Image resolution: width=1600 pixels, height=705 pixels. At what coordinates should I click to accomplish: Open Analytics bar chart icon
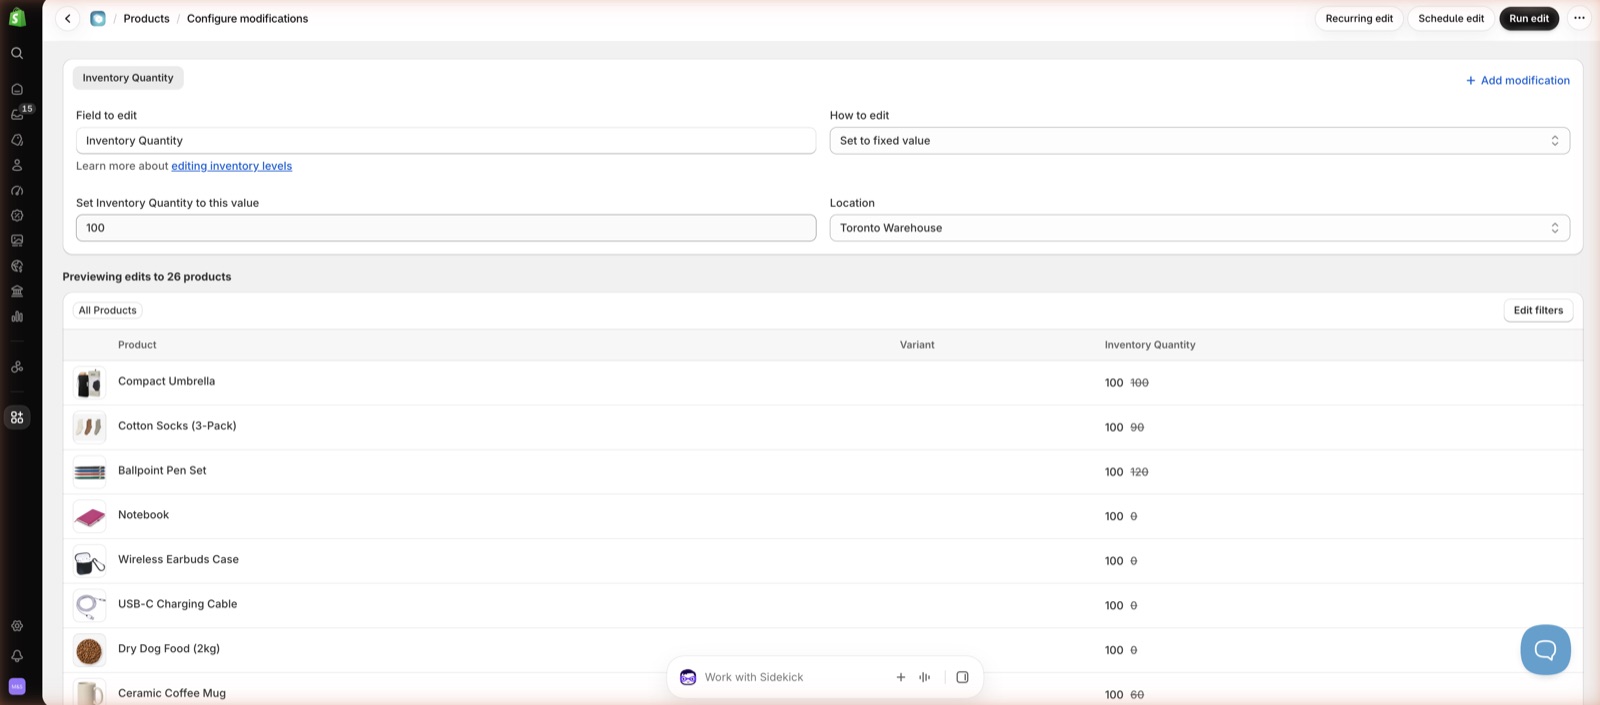(x=17, y=316)
